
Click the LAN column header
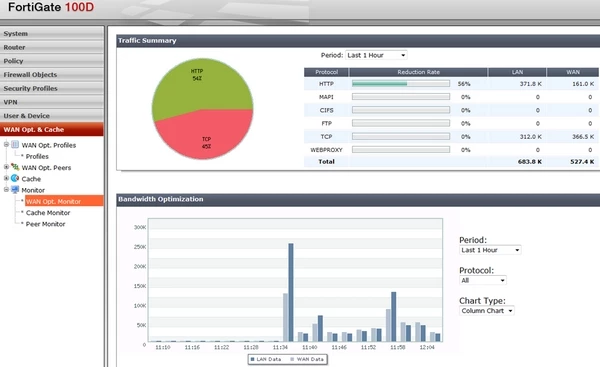click(x=517, y=72)
